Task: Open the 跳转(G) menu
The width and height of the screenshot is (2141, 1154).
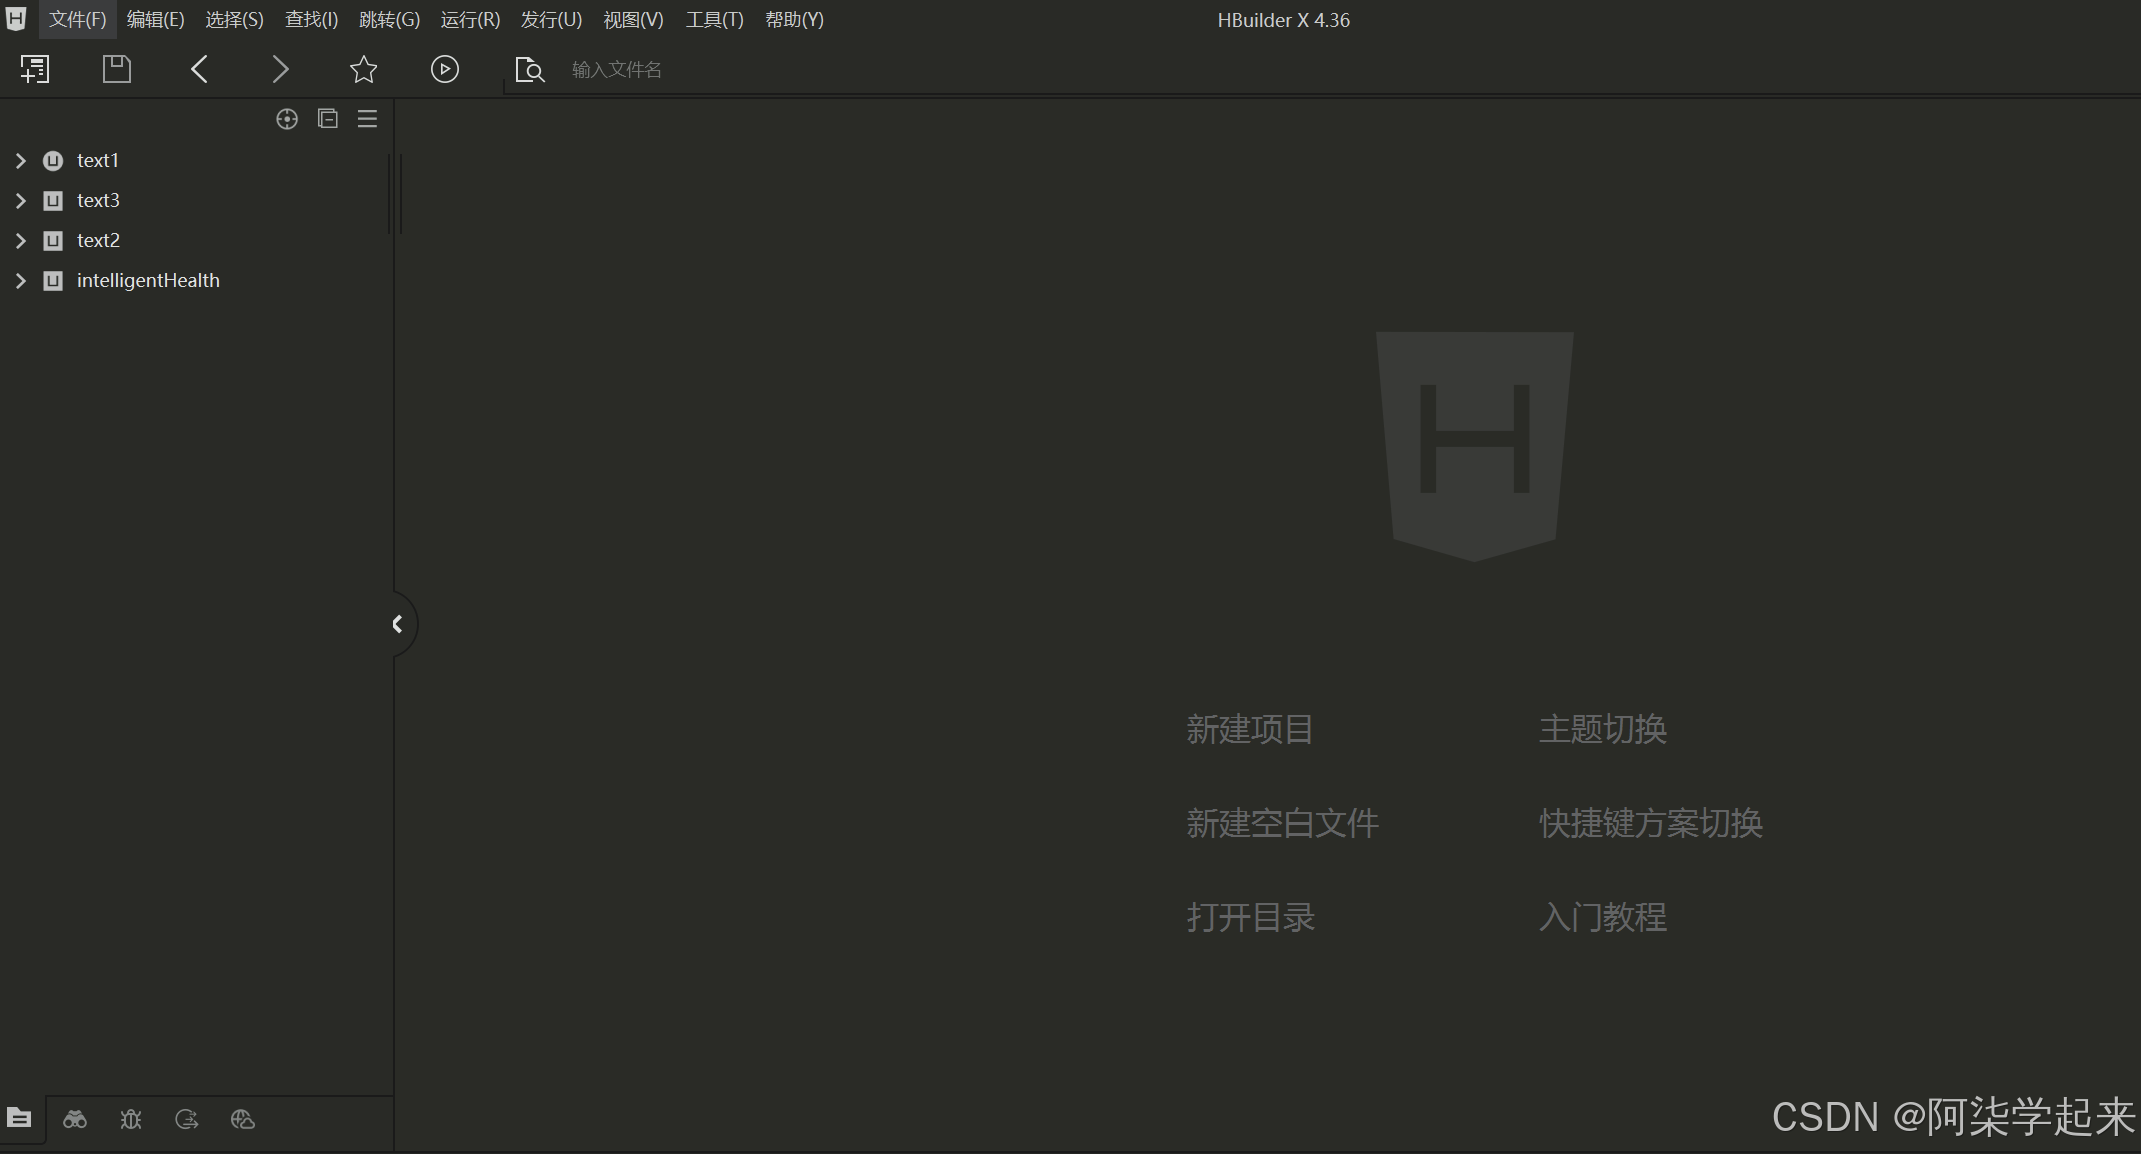Action: click(x=390, y=20)
